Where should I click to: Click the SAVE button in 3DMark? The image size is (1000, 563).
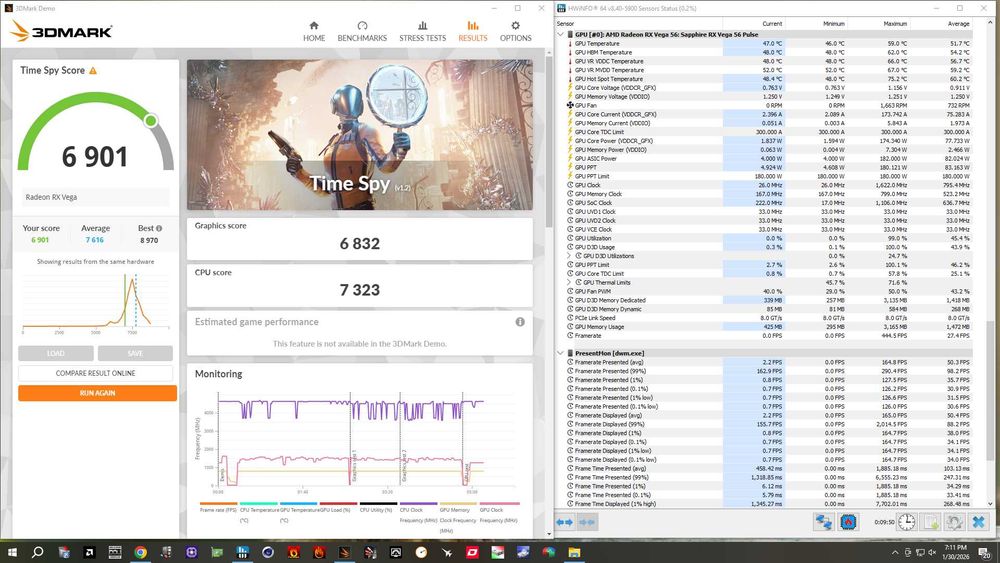pyautogui.click(x=135, y=353)
